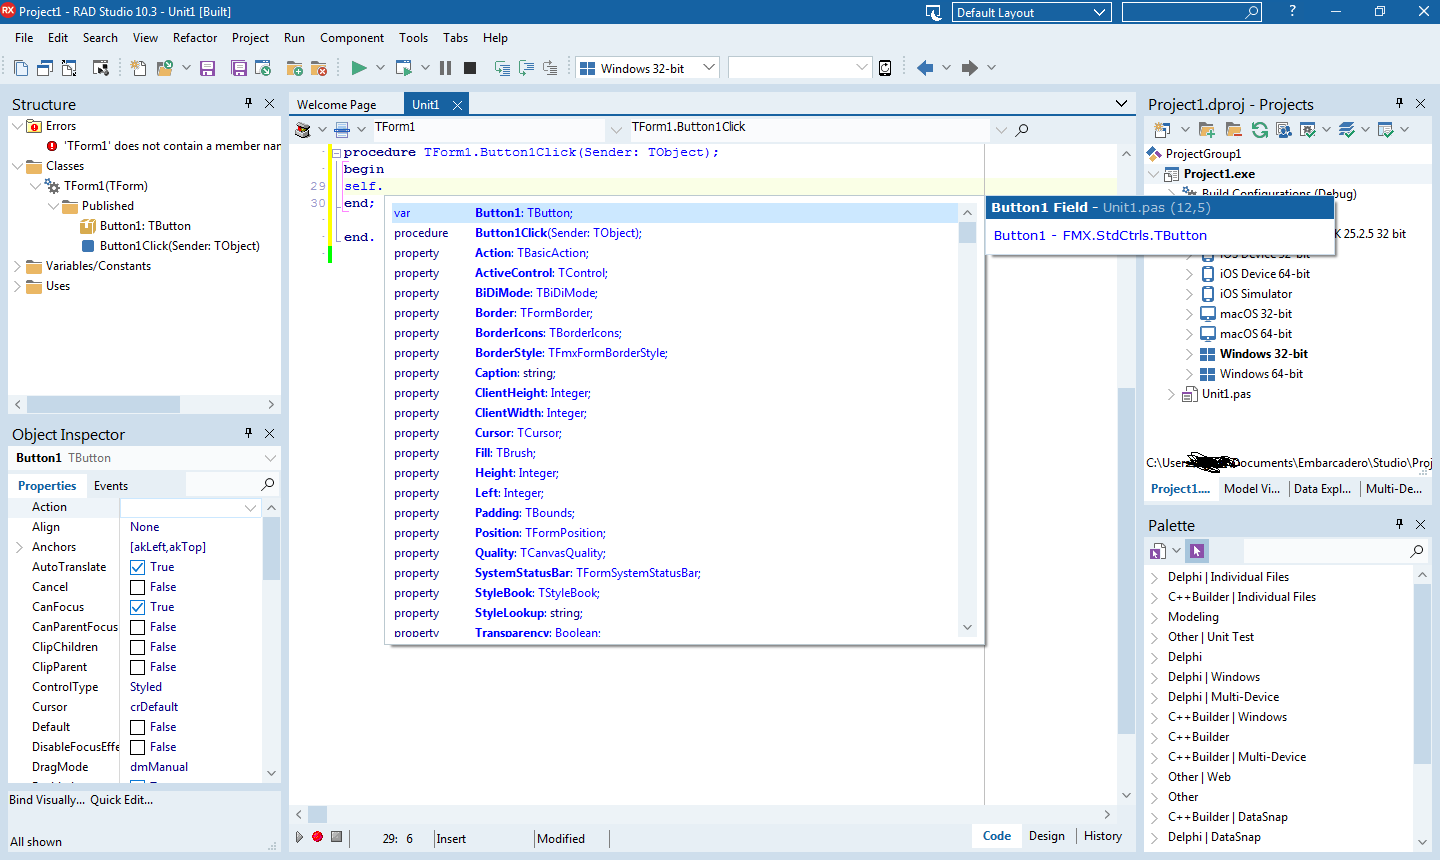This screenshot has height=860, width=1440.
Task: Check the DisableFocusEffect checkbox
Action: point(138,747)
